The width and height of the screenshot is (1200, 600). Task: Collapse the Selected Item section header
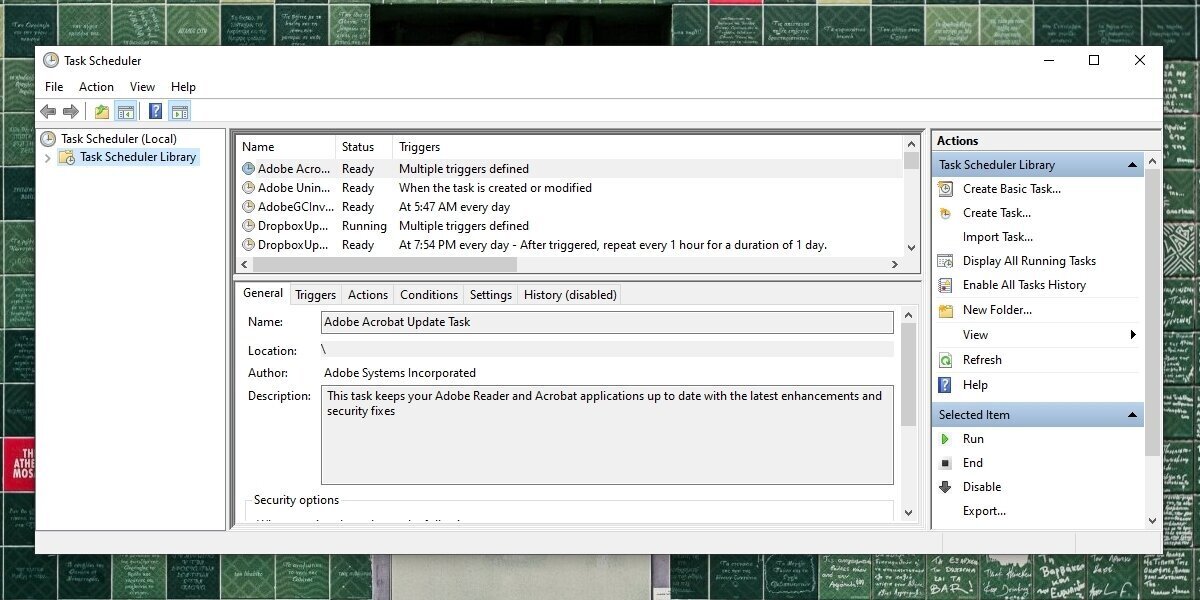[x=1133, y=415]
